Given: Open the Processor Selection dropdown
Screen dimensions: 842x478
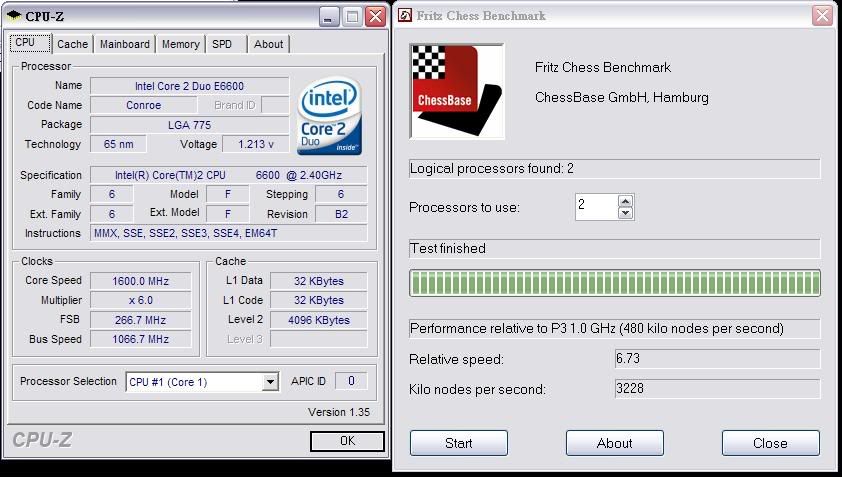Looking at the screenshot, I should 271,382.
